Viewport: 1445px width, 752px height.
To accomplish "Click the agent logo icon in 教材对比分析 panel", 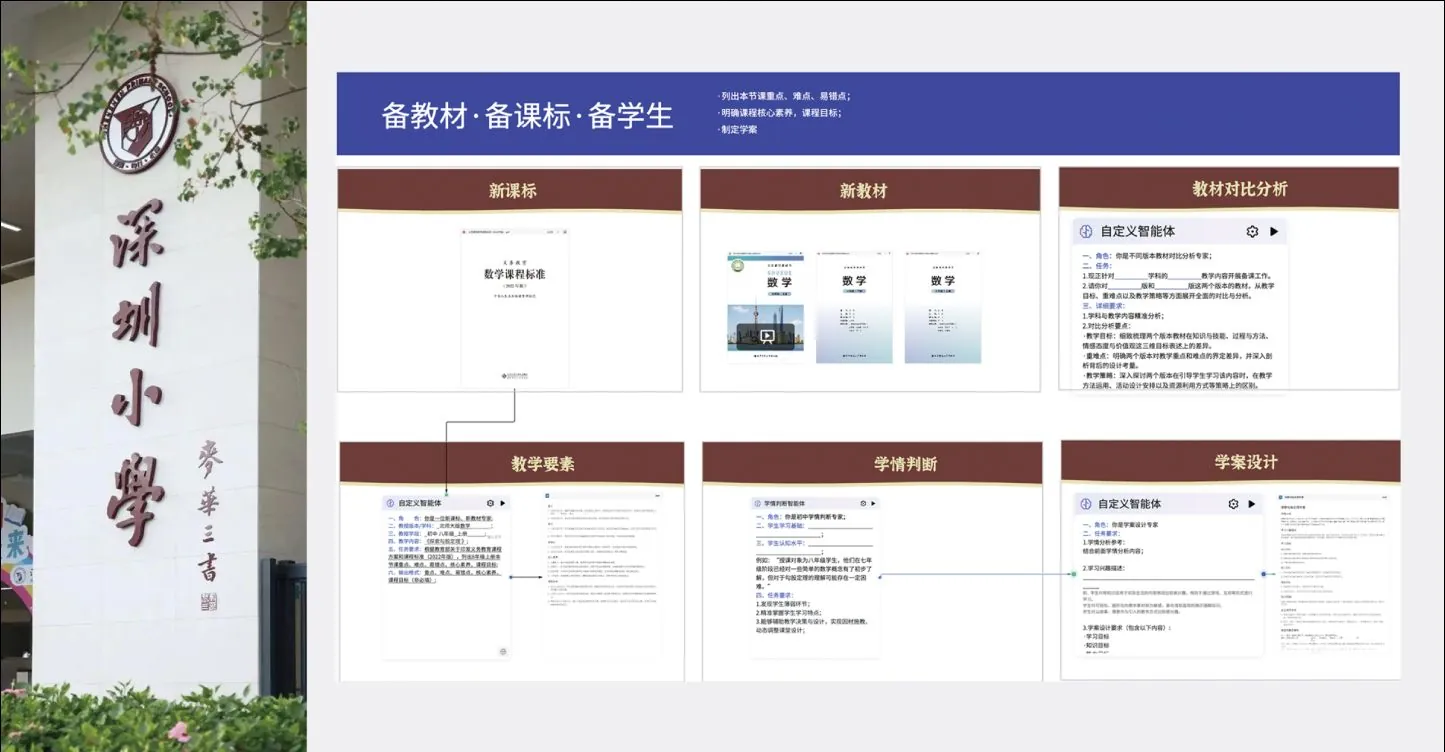I will tap(1087, 232).
